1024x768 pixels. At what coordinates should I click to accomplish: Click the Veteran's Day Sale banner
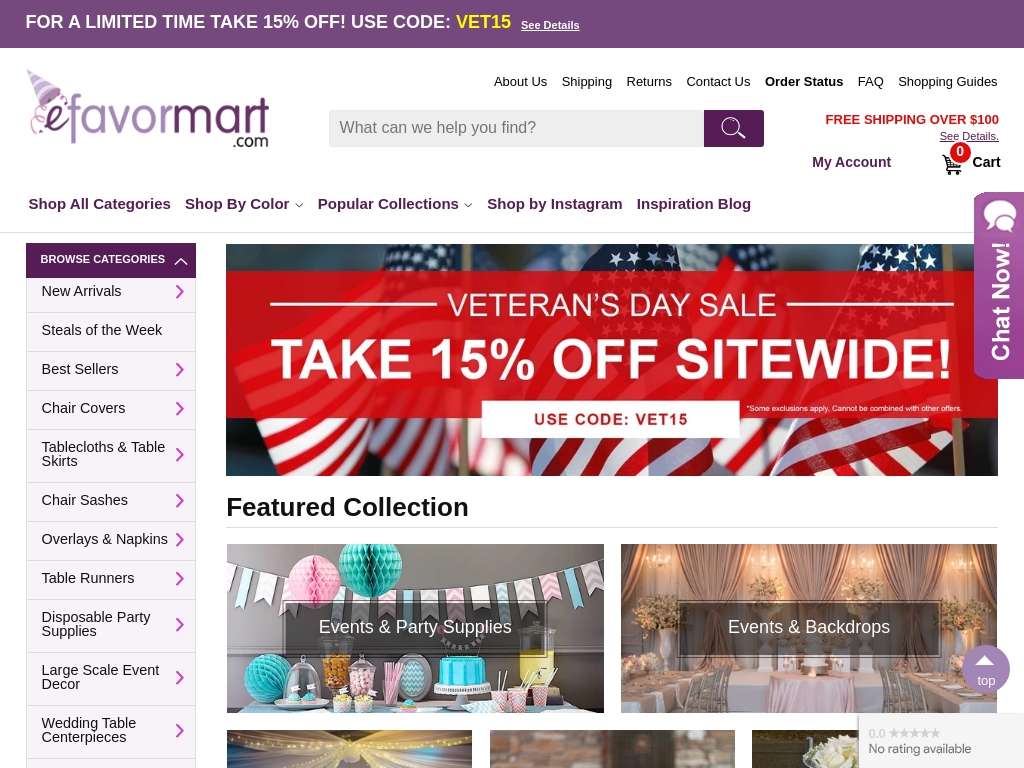pyautogui.click(x=611, y=359)
